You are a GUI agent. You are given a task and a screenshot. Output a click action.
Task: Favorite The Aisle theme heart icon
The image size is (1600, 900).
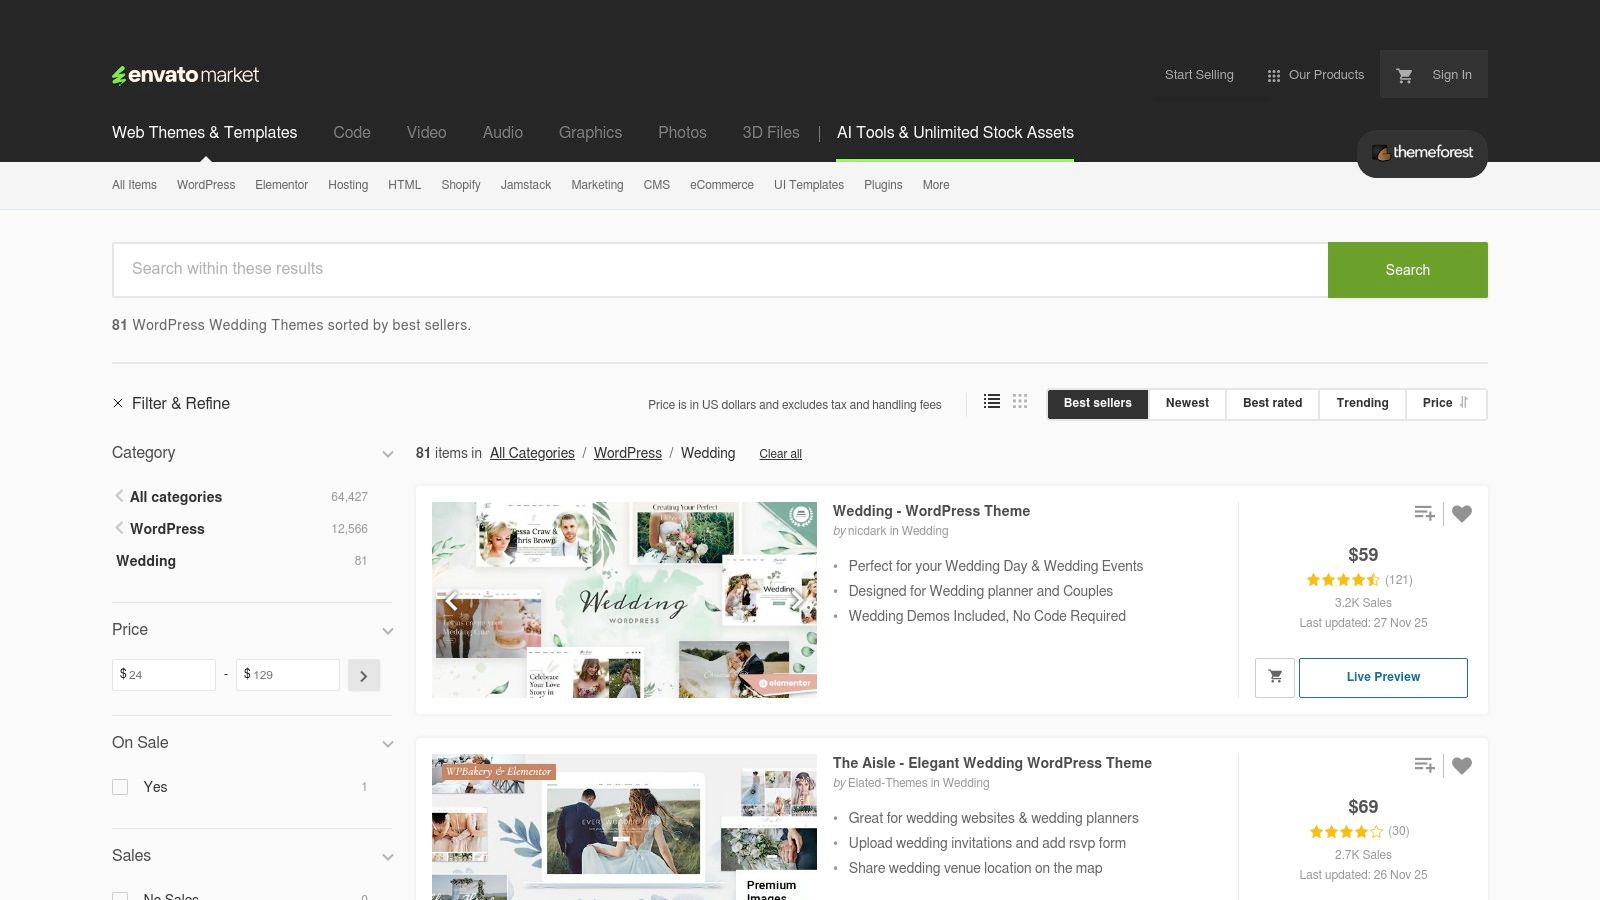point(1462,766)
